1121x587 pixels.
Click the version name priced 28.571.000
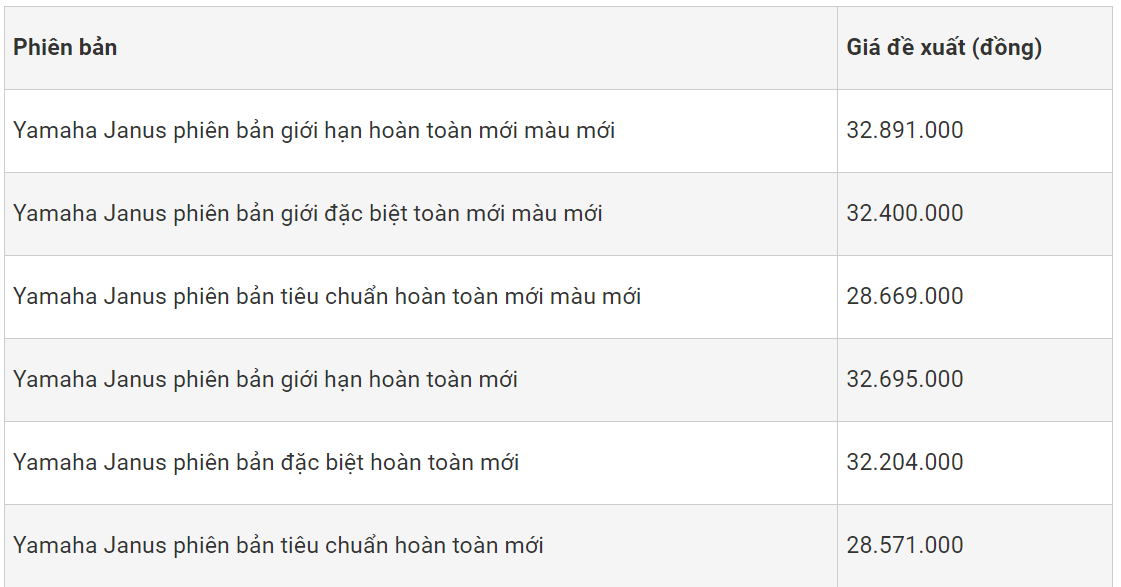pos(278,545)
